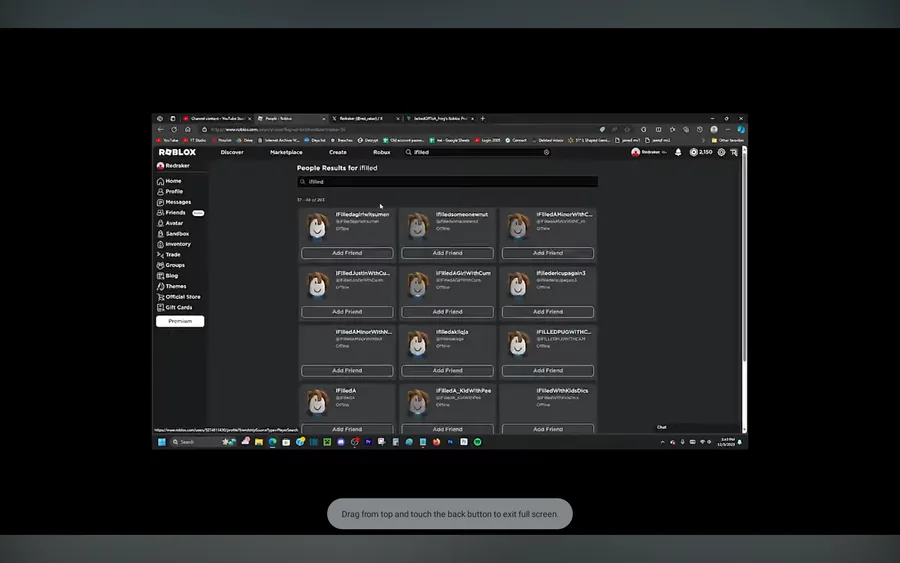Open Avatar in the sidebar
The height and width of the screenshot is (563, 900).
coord(170,223)
